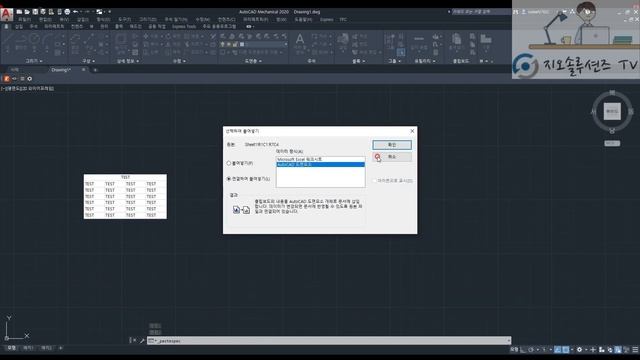Close the Drawing1 file tab
Image resolution: width=640 pixels, height=360 pixels.
(84, 70)
